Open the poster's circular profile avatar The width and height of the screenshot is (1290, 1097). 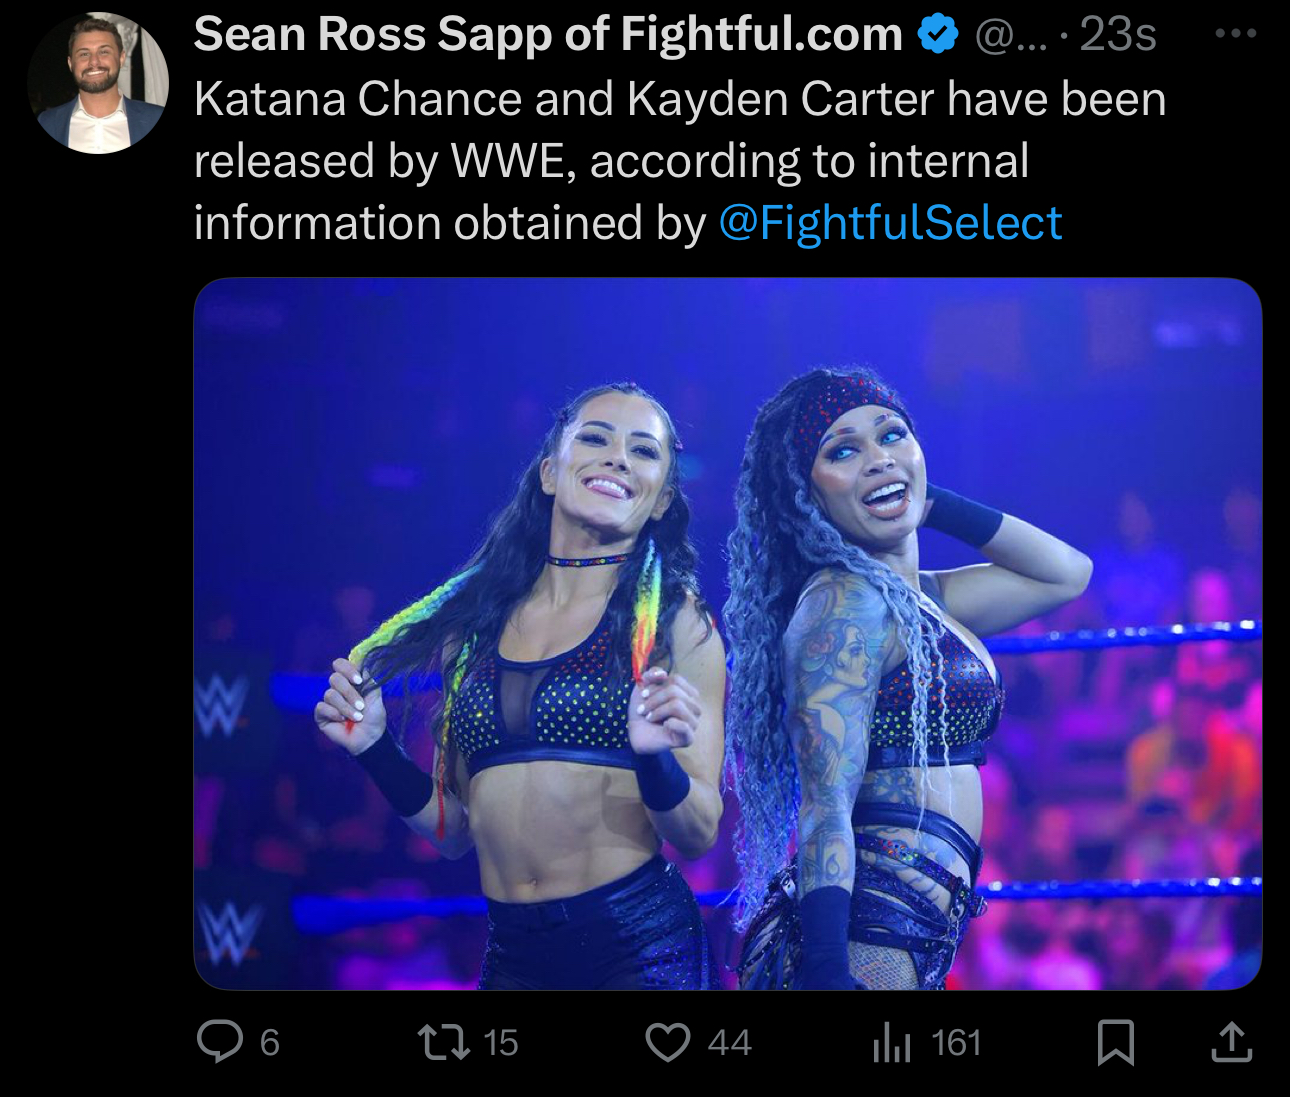[98, 83]
